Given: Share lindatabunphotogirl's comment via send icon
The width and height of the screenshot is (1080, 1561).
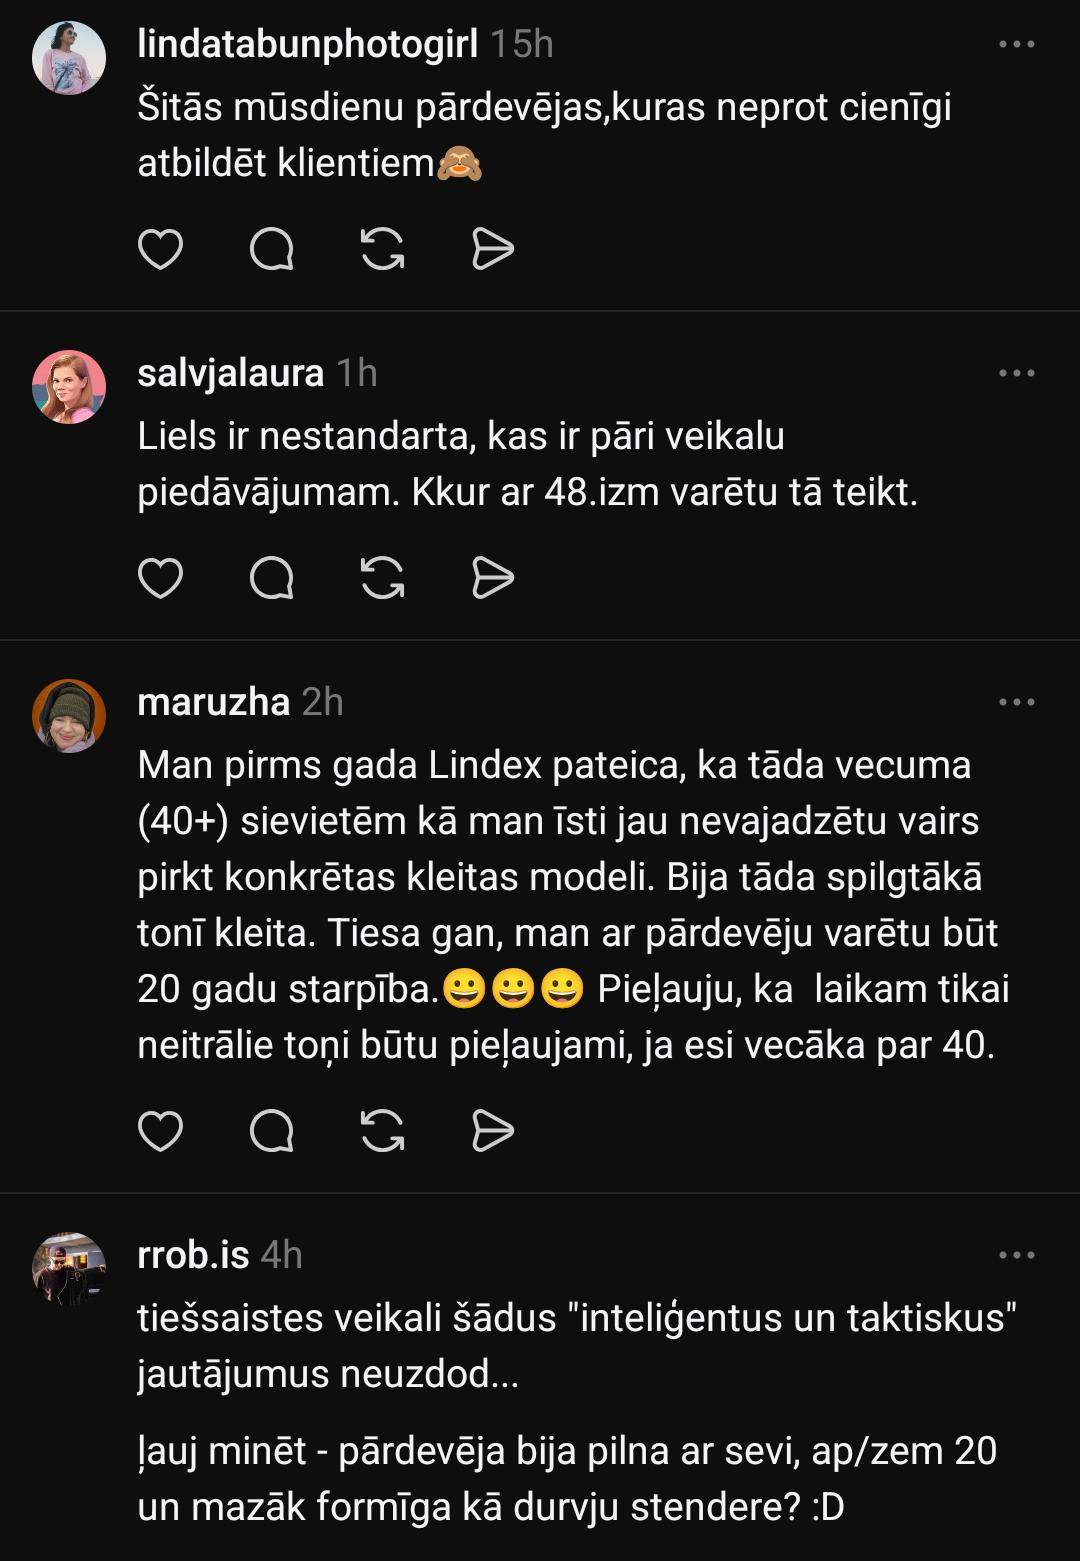Looking at the screenshot, I should [492, 249].
